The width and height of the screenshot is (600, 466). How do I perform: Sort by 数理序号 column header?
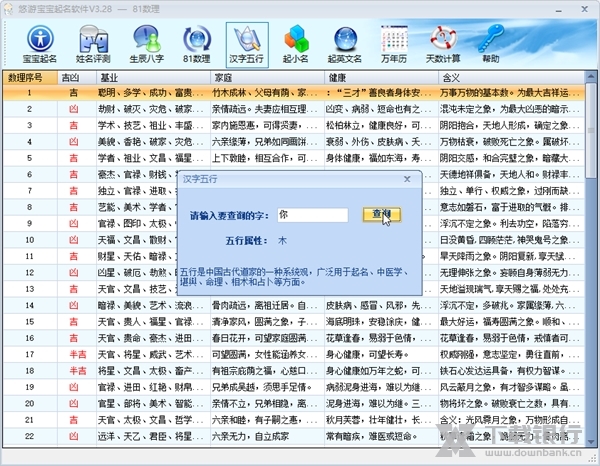point(30,78)
